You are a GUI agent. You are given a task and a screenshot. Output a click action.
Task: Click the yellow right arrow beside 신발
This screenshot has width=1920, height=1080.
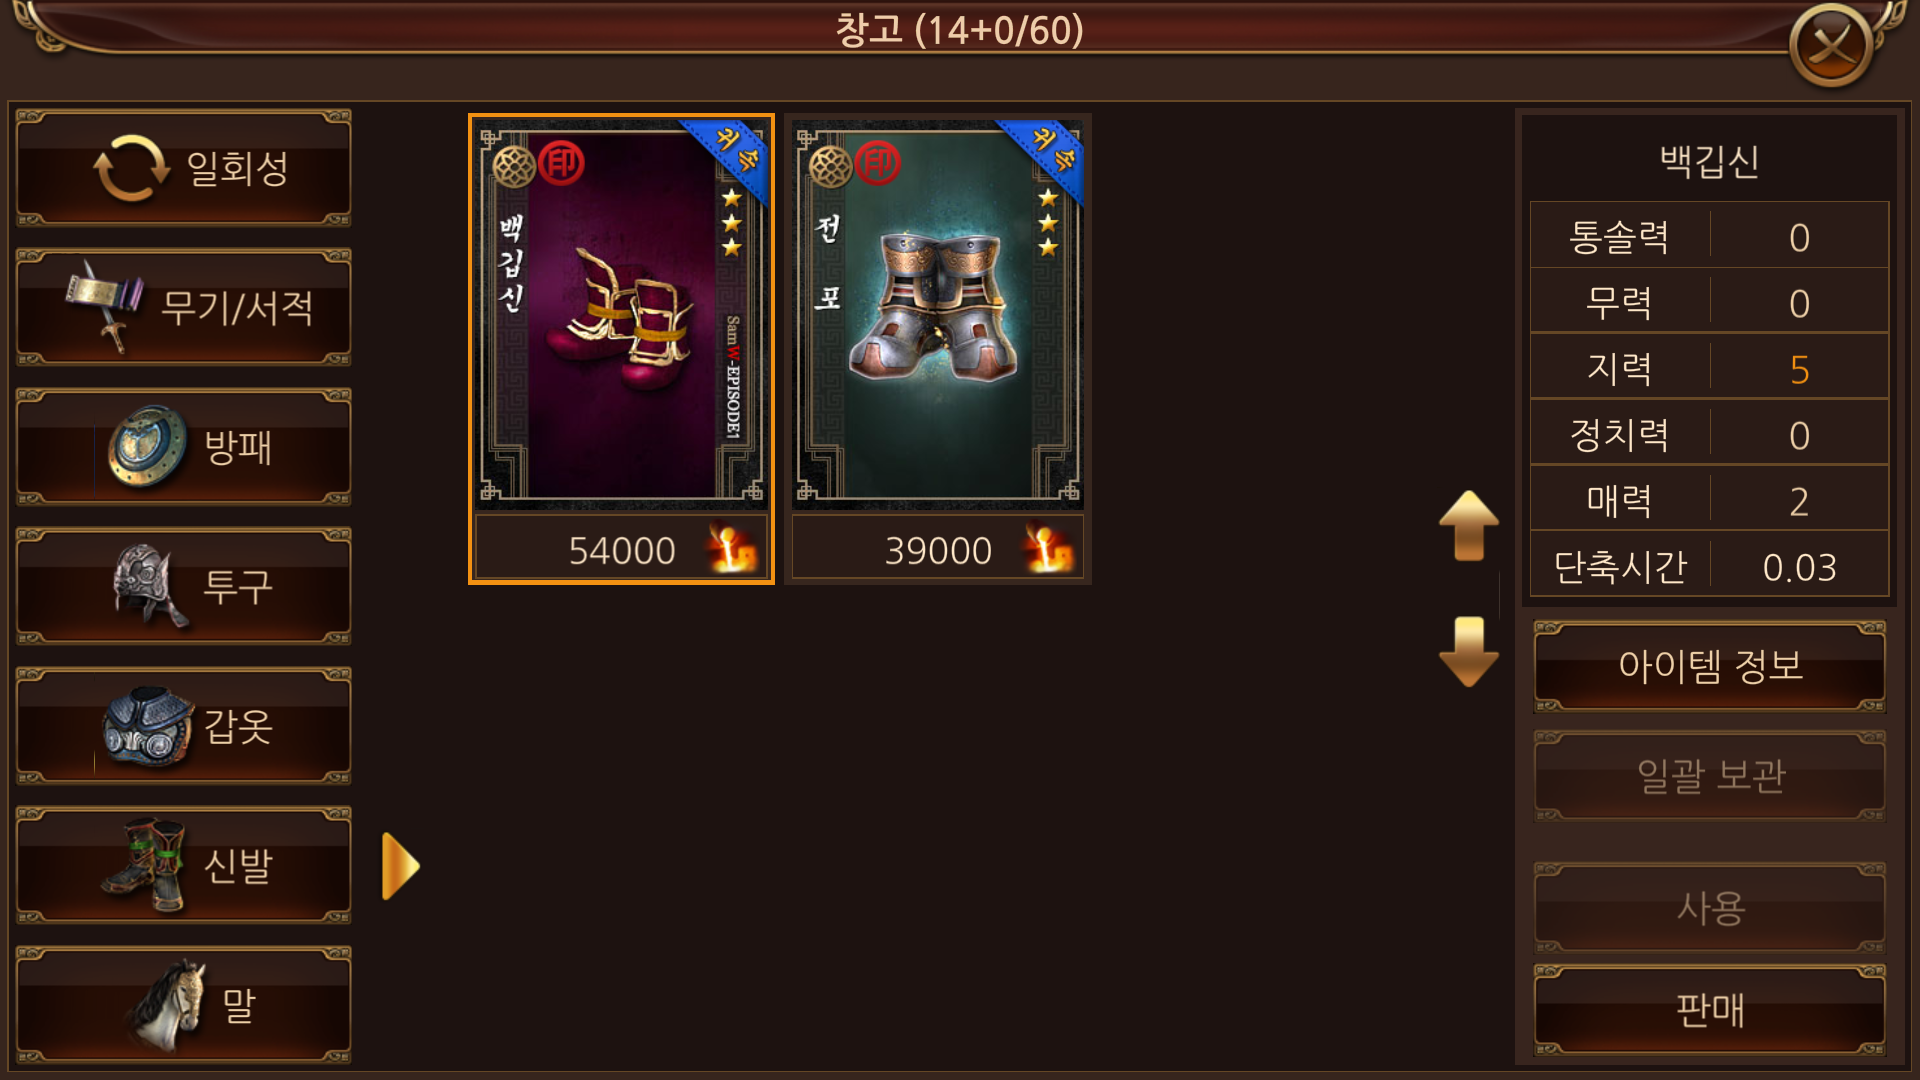point(401,866)
